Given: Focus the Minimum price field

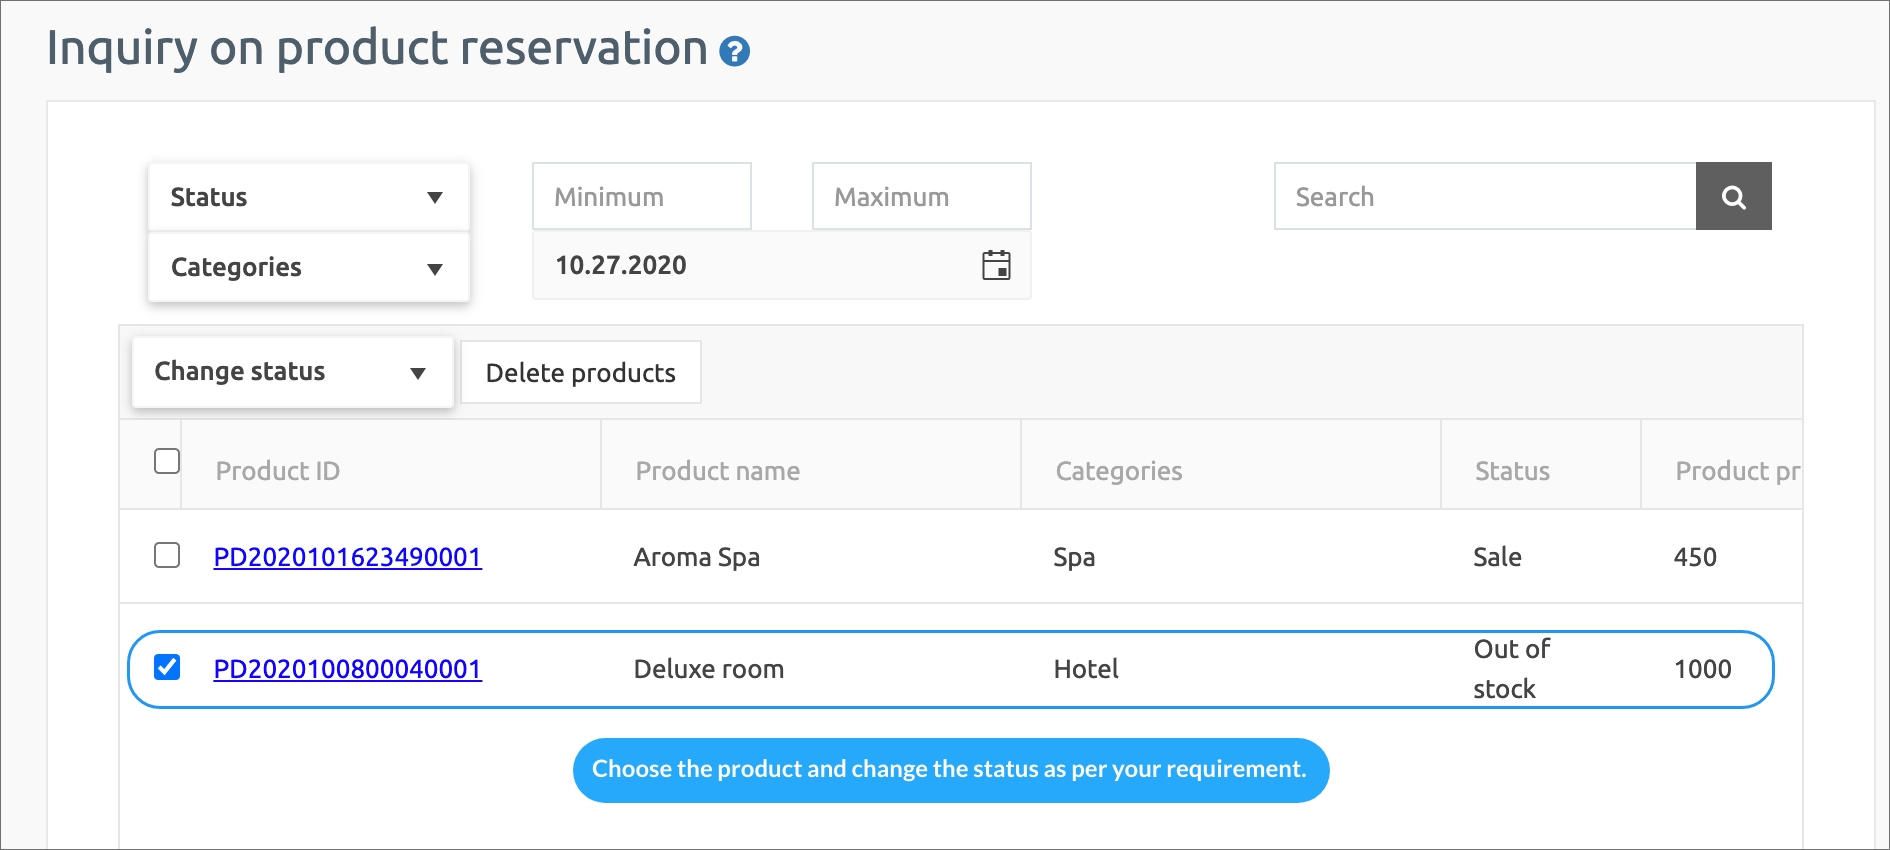Looking at the screenshot, I should point(641,197).
